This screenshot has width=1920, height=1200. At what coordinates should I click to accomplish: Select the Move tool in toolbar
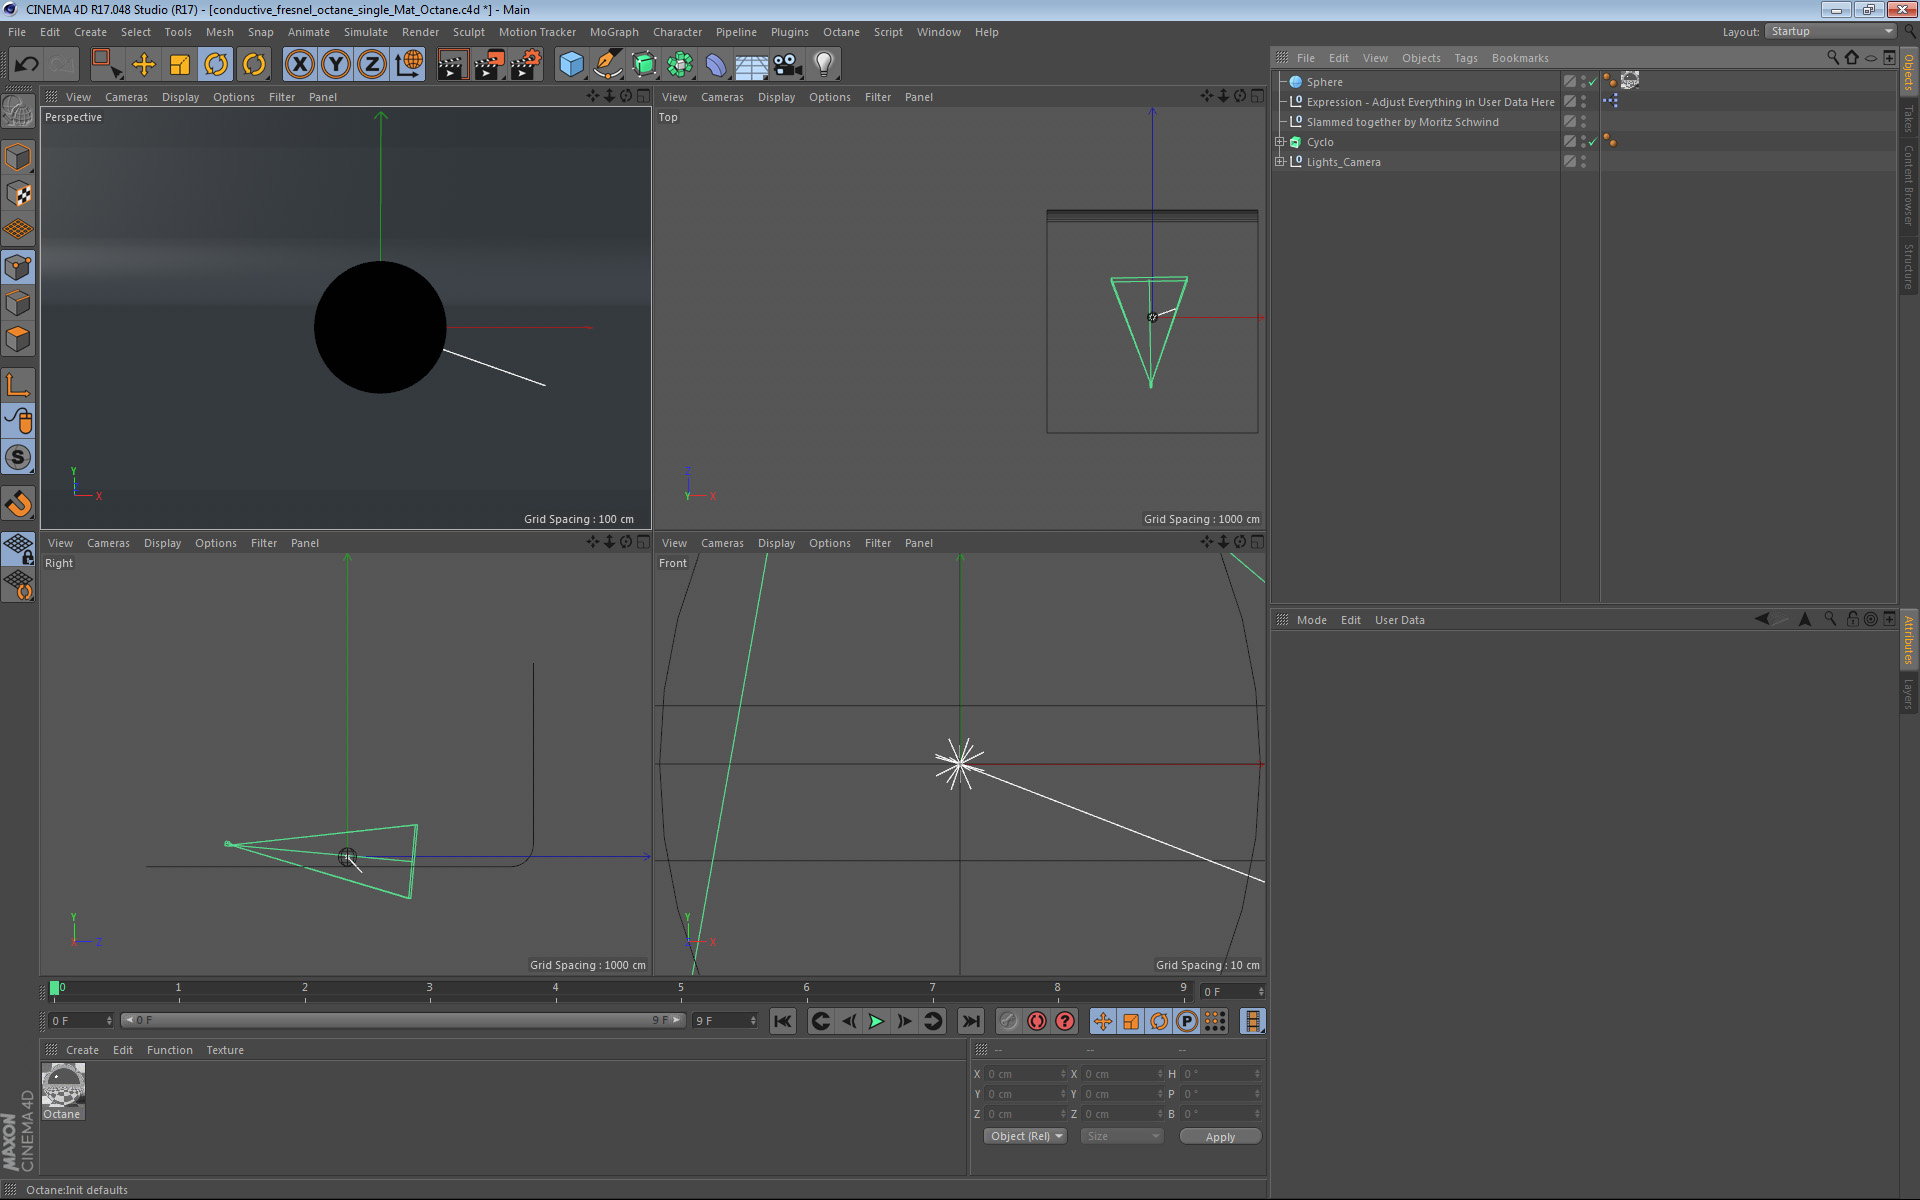[144, 65]
